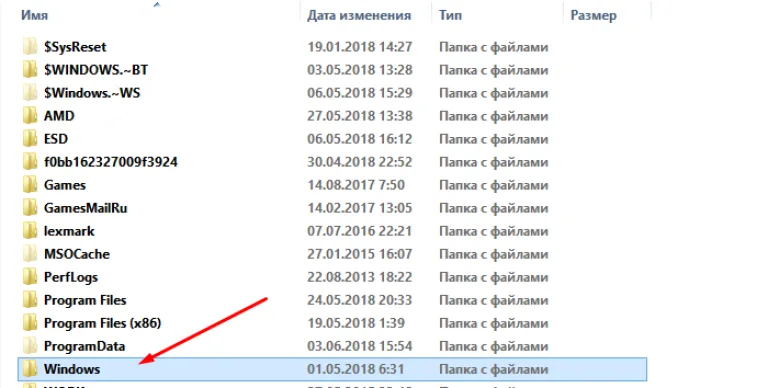Click date 06.05.2018 16:12 of ESD
Screen dimensions: 768x388
click(360, 139)
